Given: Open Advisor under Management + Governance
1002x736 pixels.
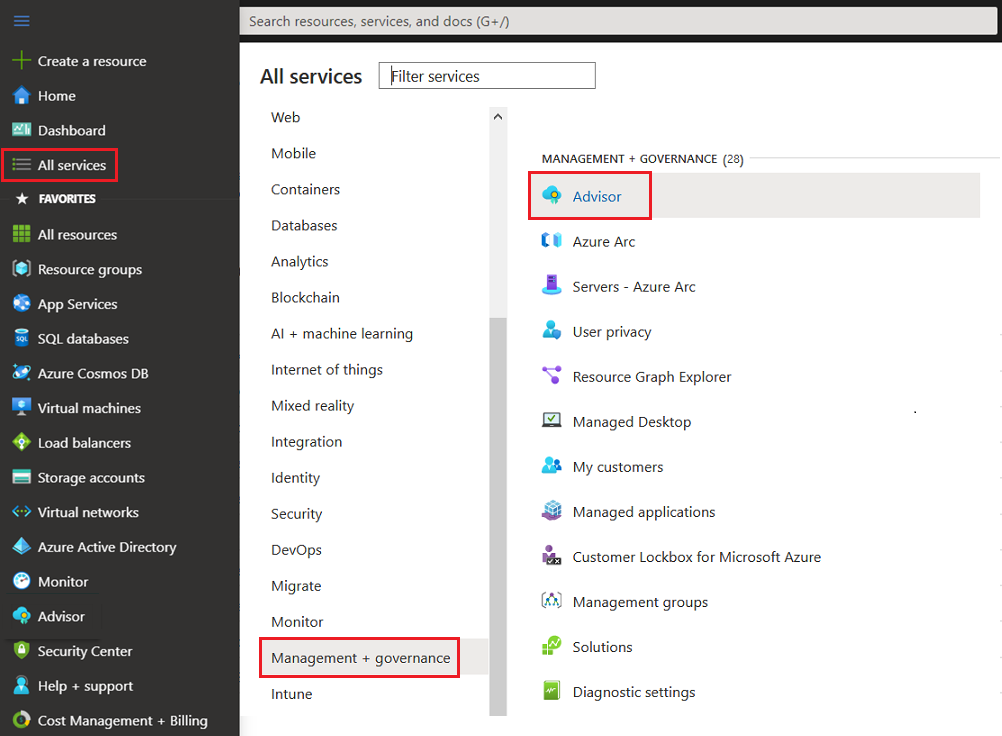Looking at the screenshot, I should [596, 197].
